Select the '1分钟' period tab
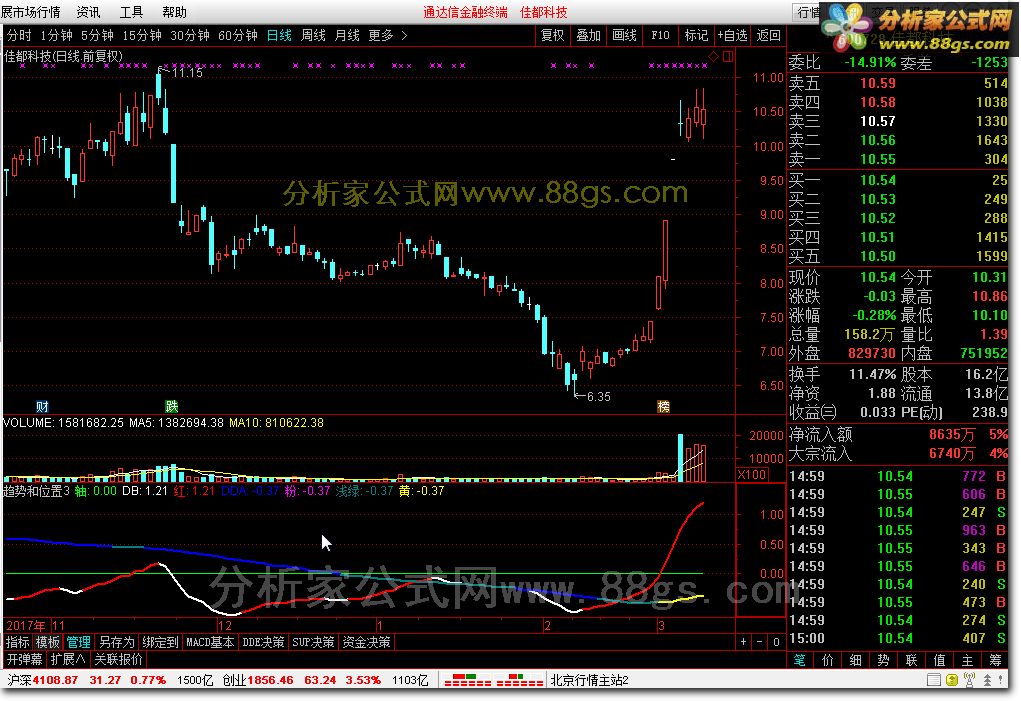The width and height of the screenshot is (1021, 701). (57, 35)
